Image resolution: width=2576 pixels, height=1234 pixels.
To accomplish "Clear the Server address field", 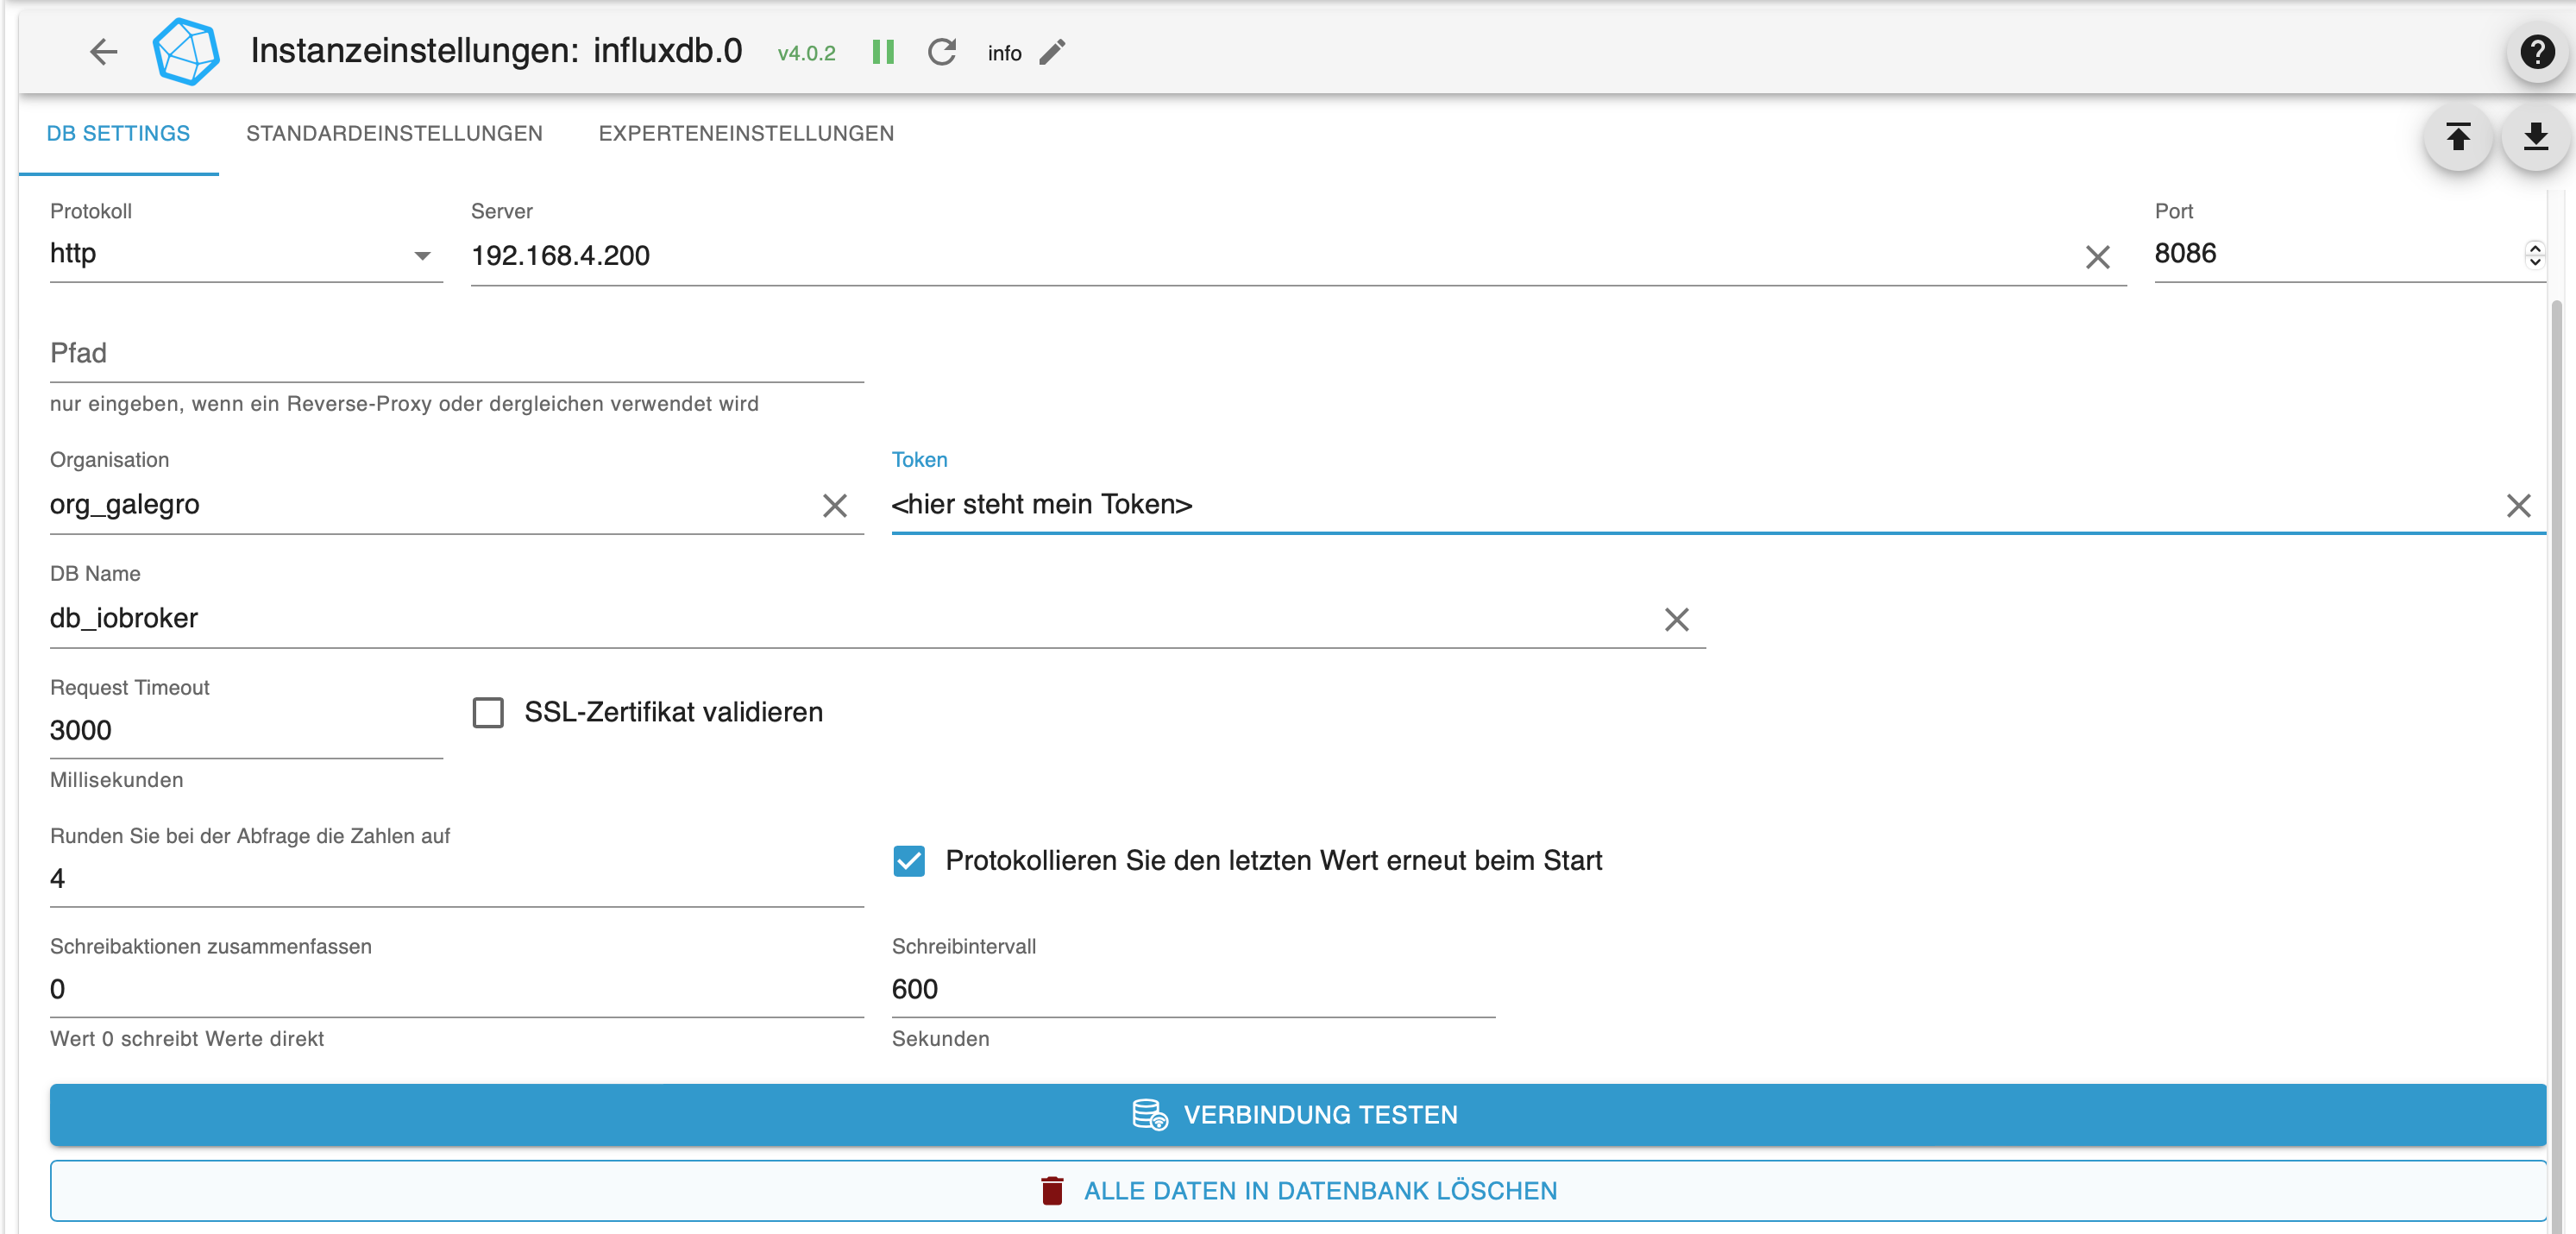I will pyautogui.click(x=2097, y=257).
